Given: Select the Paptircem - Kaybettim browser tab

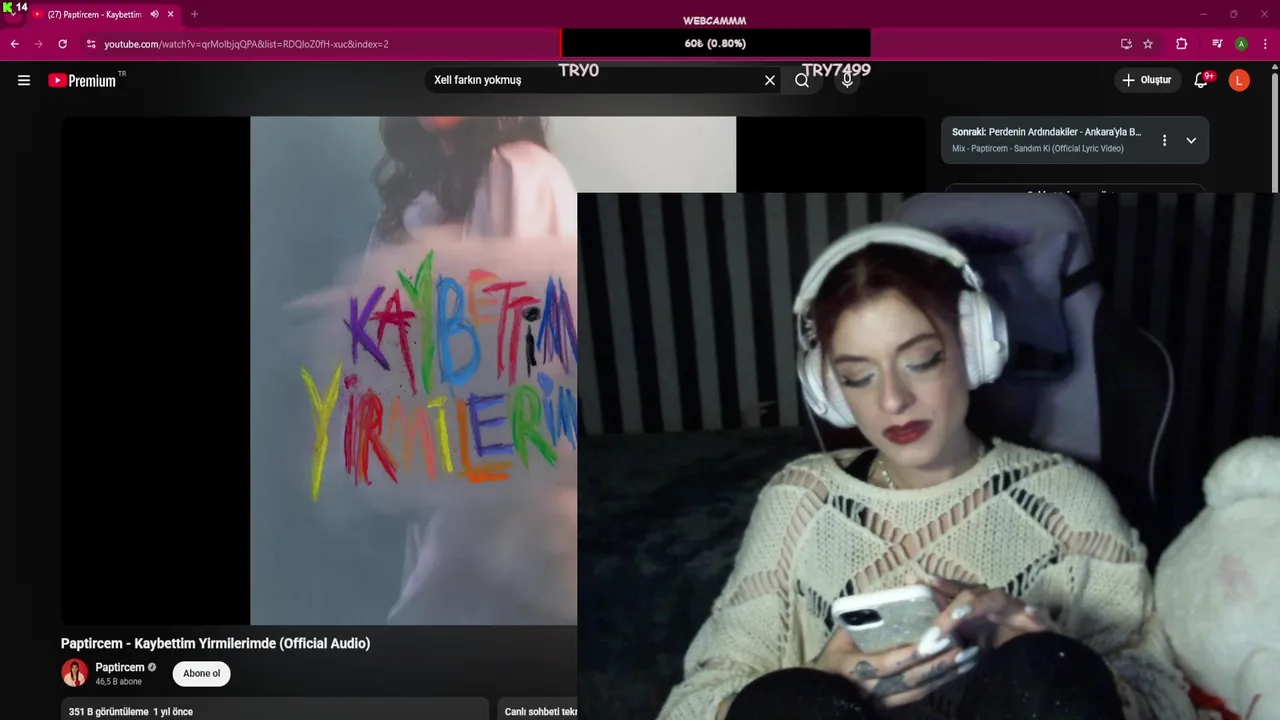Looking at the screenshot, I should [x=94, y=14].
